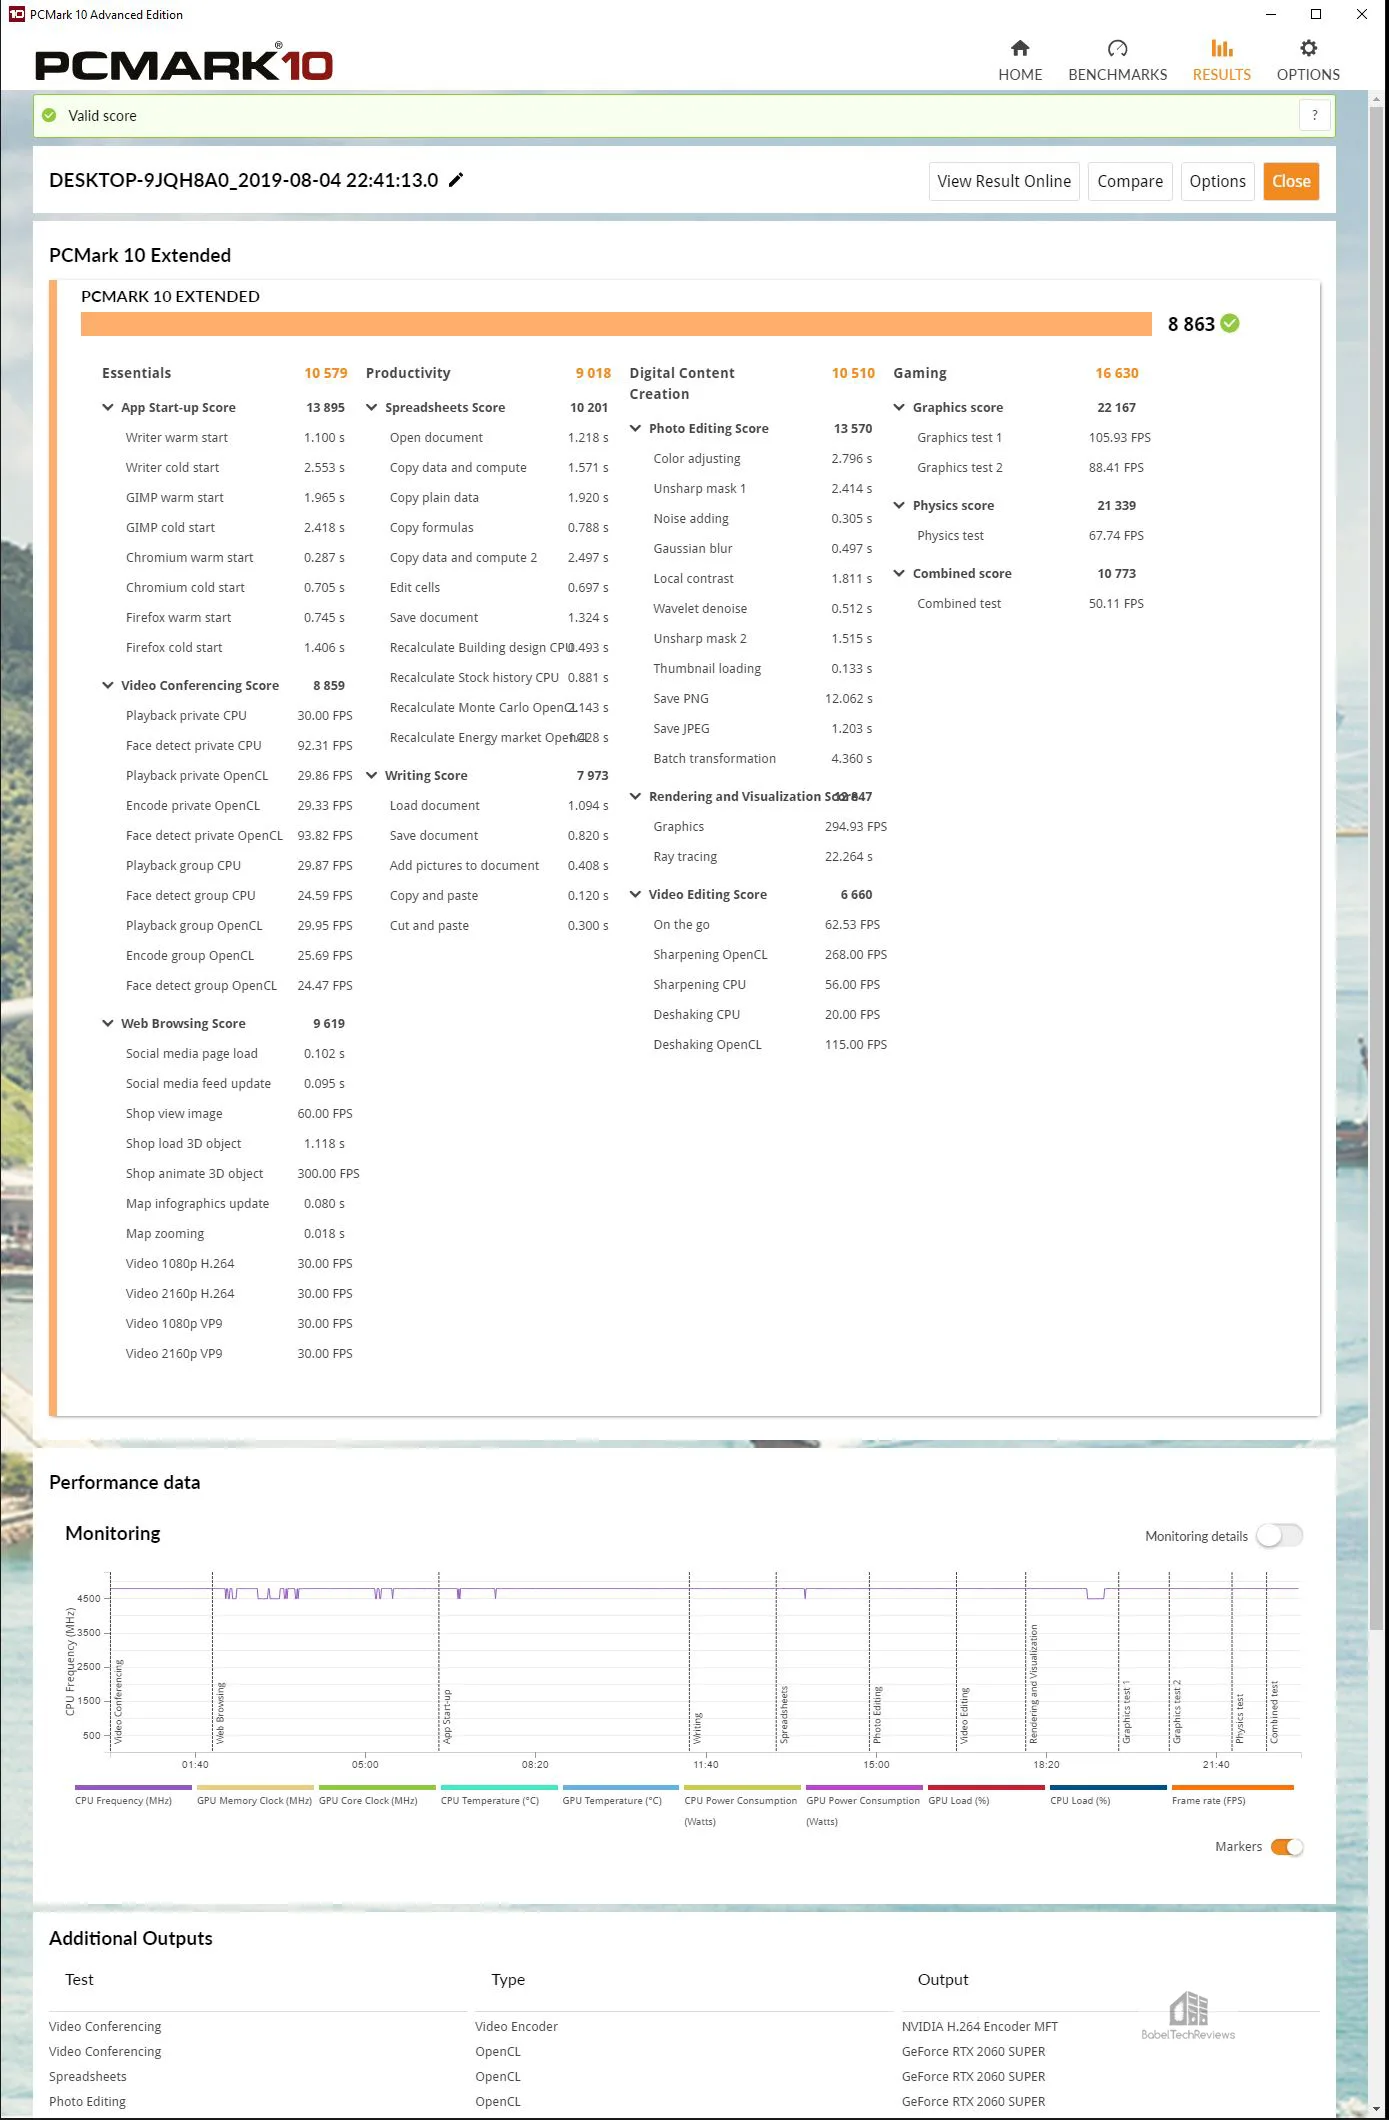Click the options gear icon
This screenshot has height=2120, width=1389.
pyautogui.click(x=1308, y=48)
